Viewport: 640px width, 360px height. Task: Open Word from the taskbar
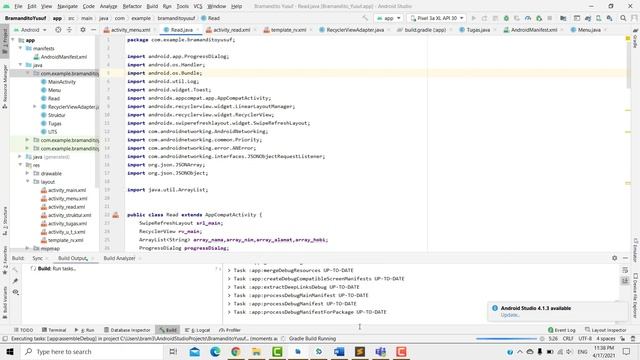pos(339,351)
